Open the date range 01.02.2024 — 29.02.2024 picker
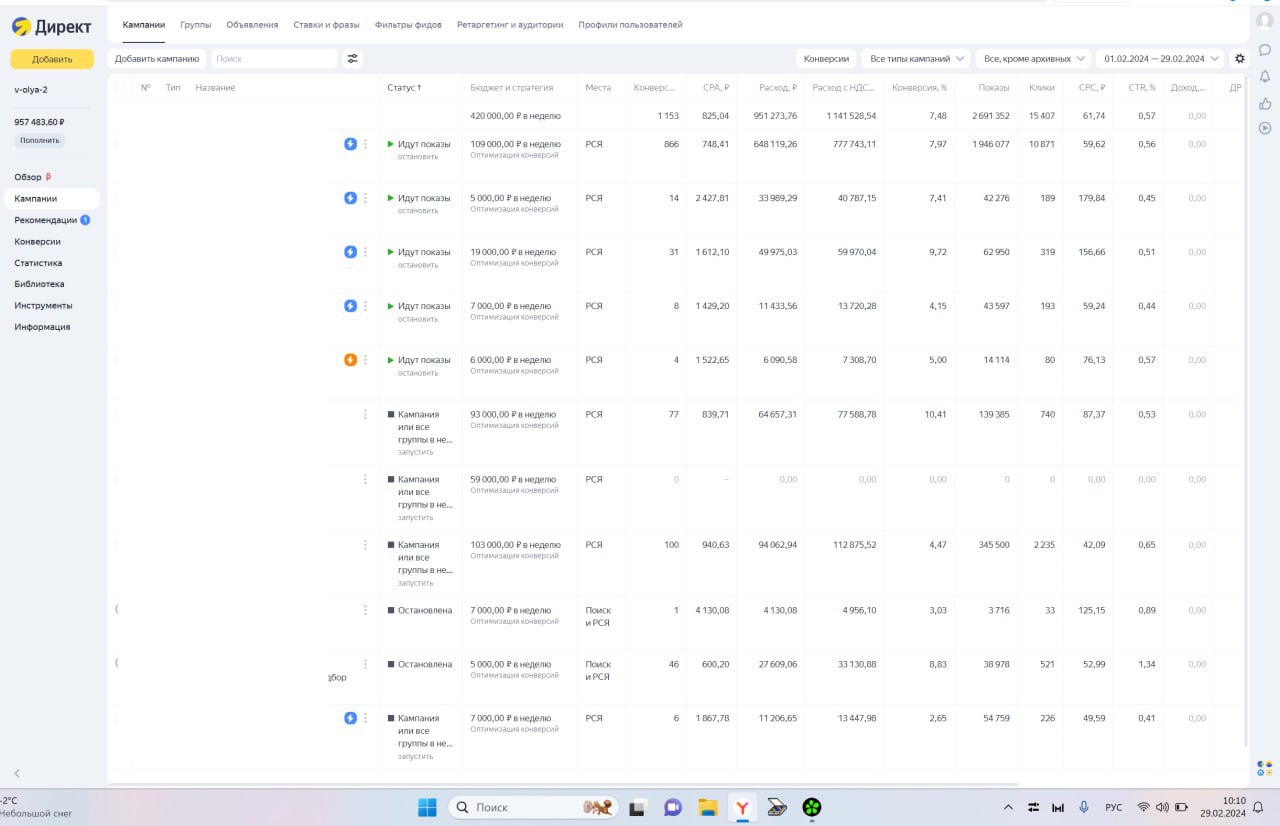The height and width of the screenshot is (826, 1280). 1160,59
